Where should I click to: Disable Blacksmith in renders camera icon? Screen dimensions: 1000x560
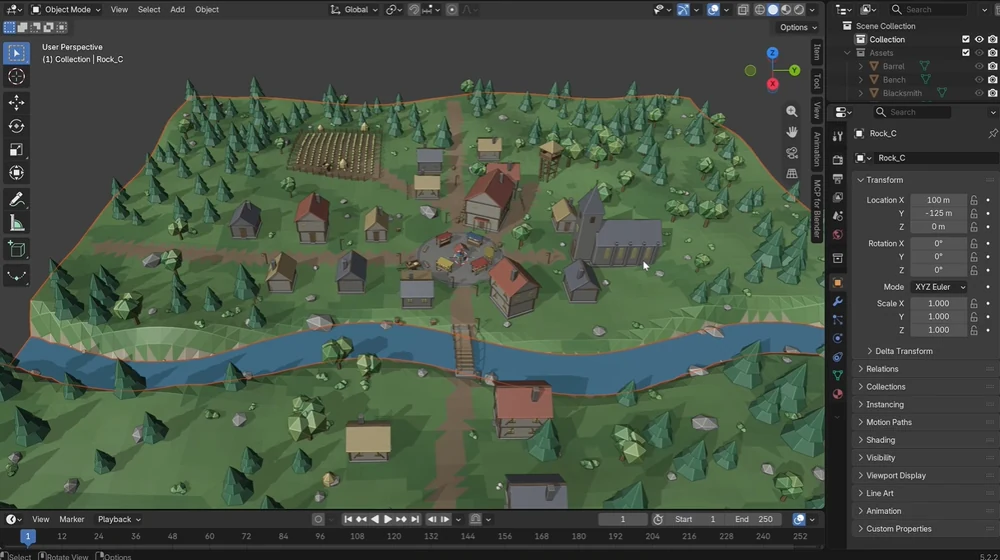[992, 93]
